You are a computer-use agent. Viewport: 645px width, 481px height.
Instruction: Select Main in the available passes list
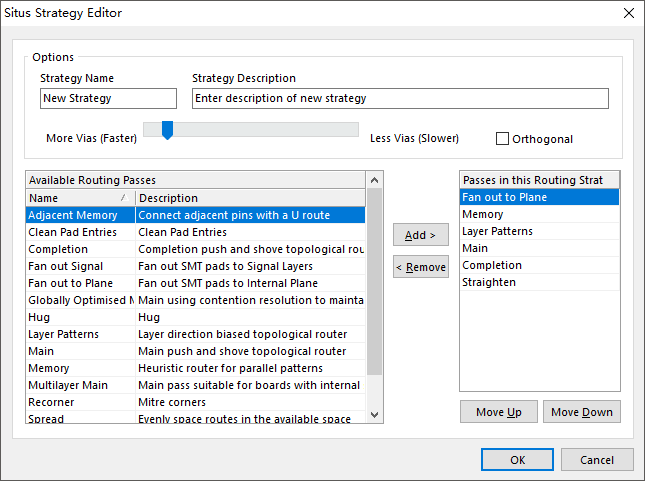point(81,351)
